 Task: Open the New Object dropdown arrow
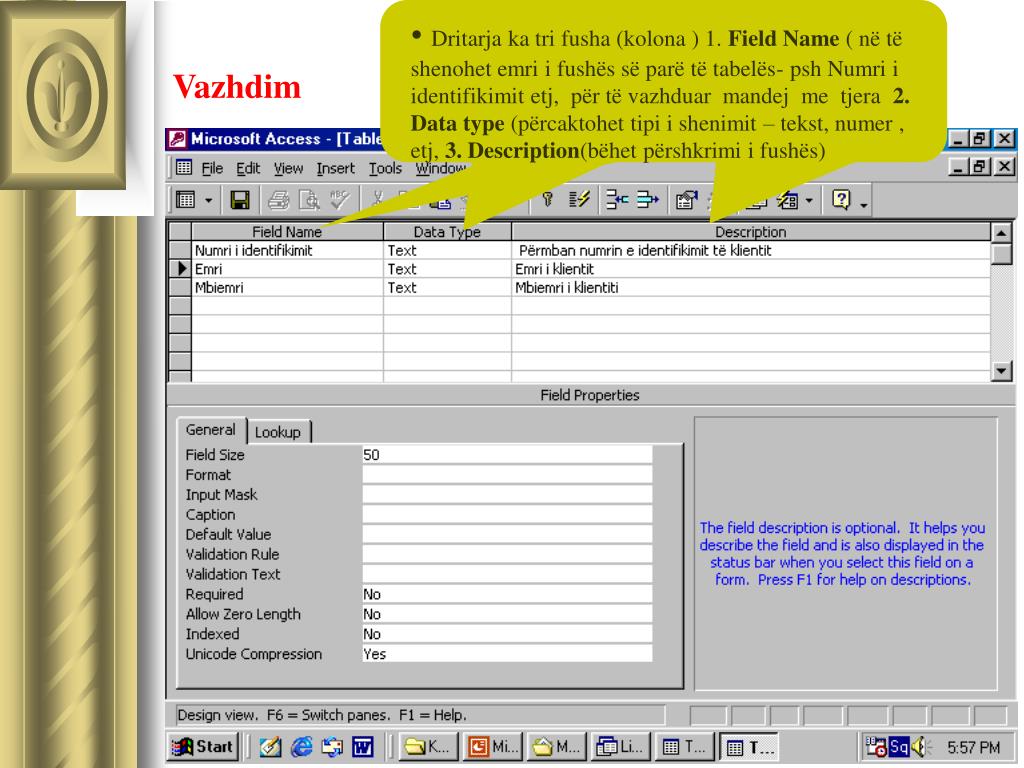(x=809, y=200)
